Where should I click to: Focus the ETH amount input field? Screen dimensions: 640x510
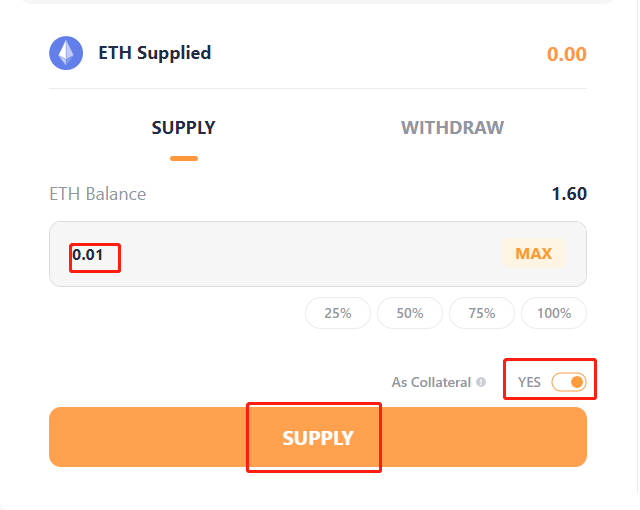280,254
